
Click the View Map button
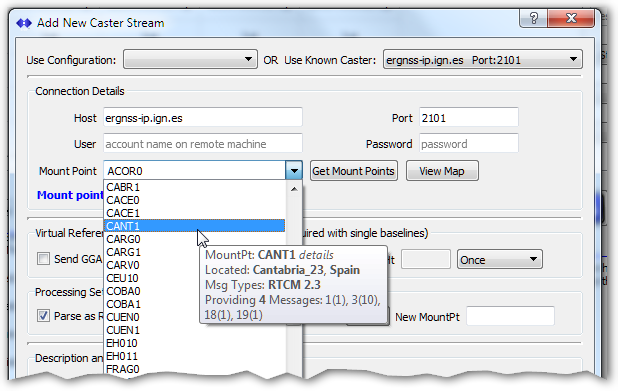442,171
